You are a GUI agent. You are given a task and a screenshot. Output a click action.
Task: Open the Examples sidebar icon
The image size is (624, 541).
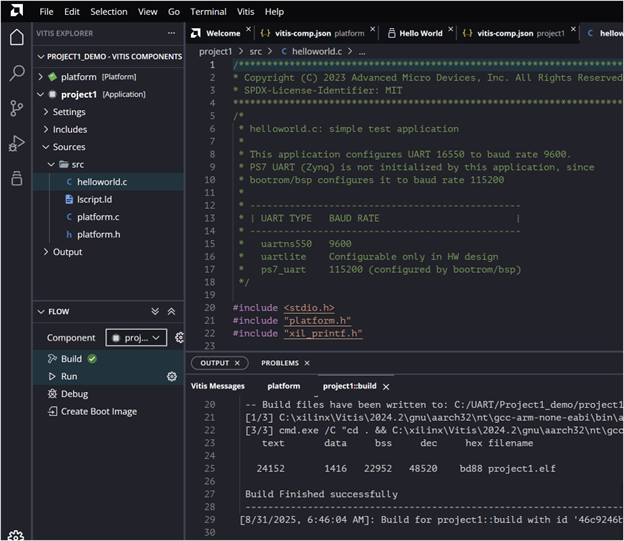pyautogui.click(x=16, y=178)
